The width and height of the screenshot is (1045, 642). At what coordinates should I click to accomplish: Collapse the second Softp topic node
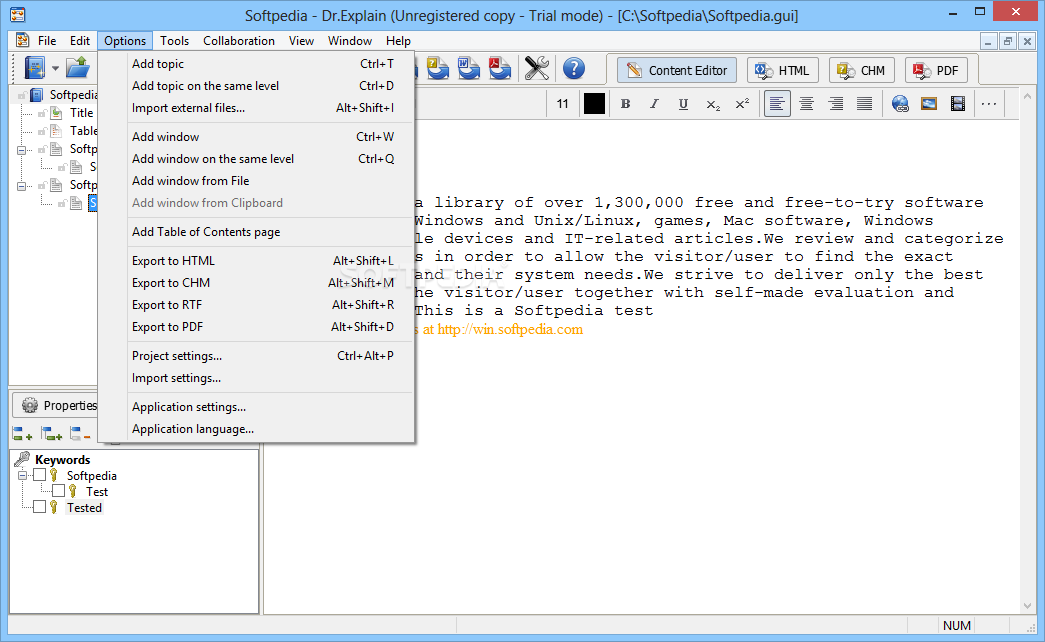(21, 185)
